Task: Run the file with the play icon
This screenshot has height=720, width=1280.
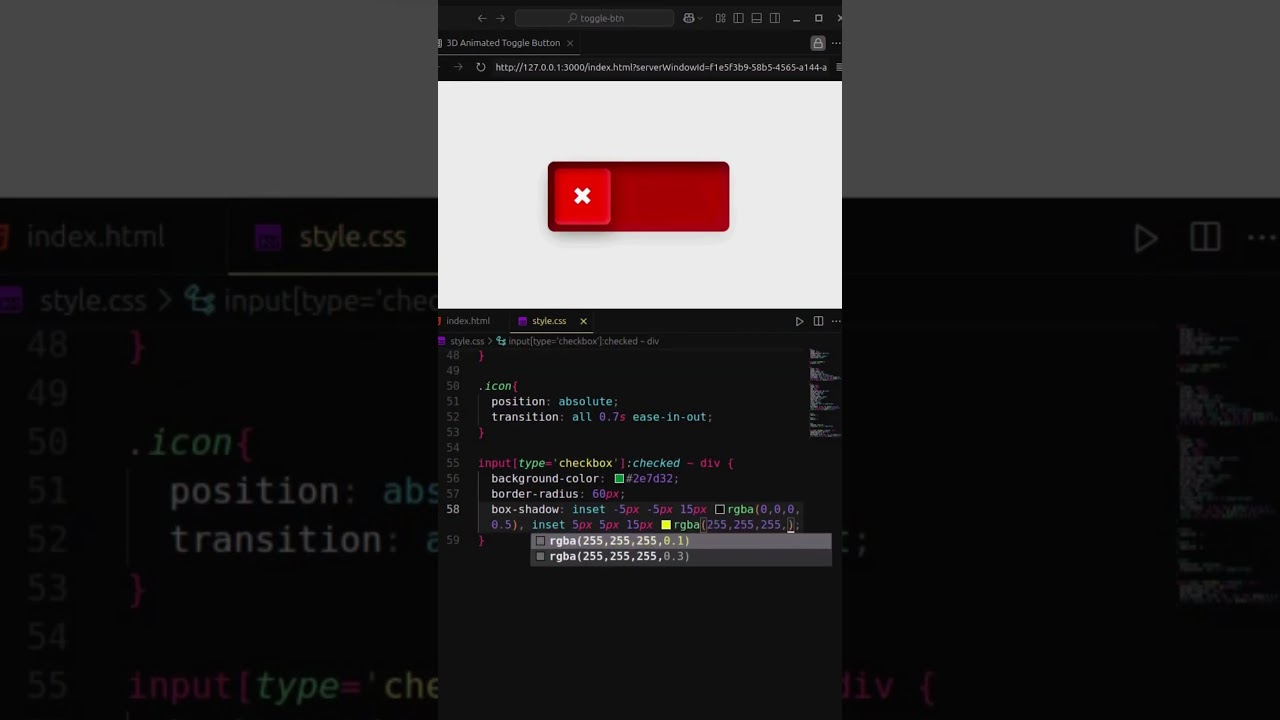Action: pos(799,321)
